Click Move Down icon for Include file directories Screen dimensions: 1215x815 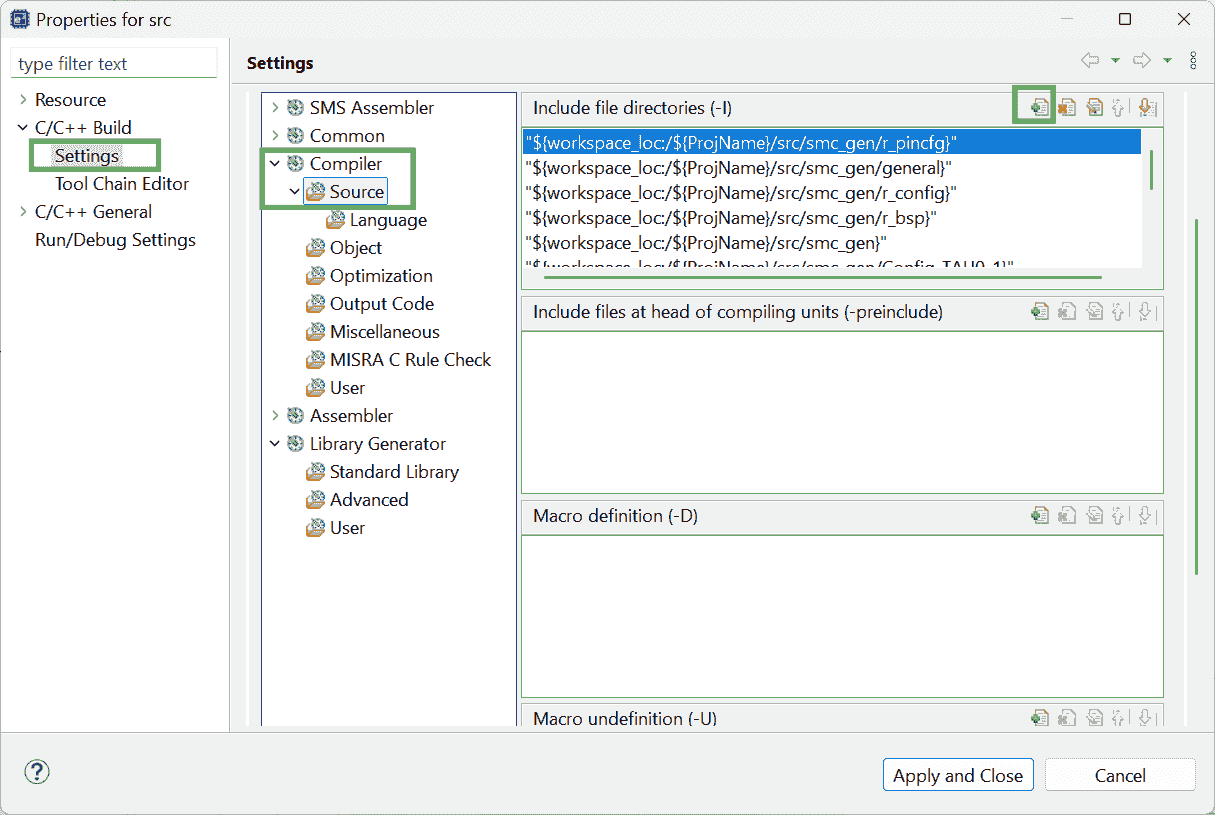pos(1146,107)
